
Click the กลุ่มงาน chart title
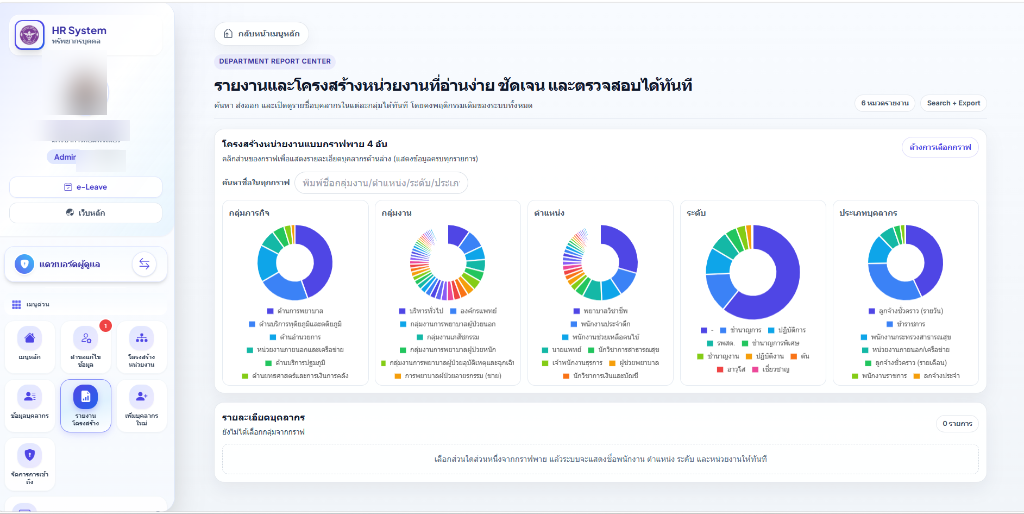pyautogui.click(x=396, y=213)
